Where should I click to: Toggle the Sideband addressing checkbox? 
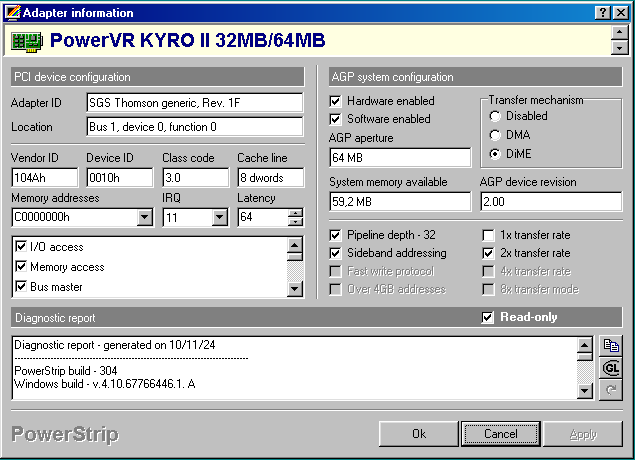336,253
